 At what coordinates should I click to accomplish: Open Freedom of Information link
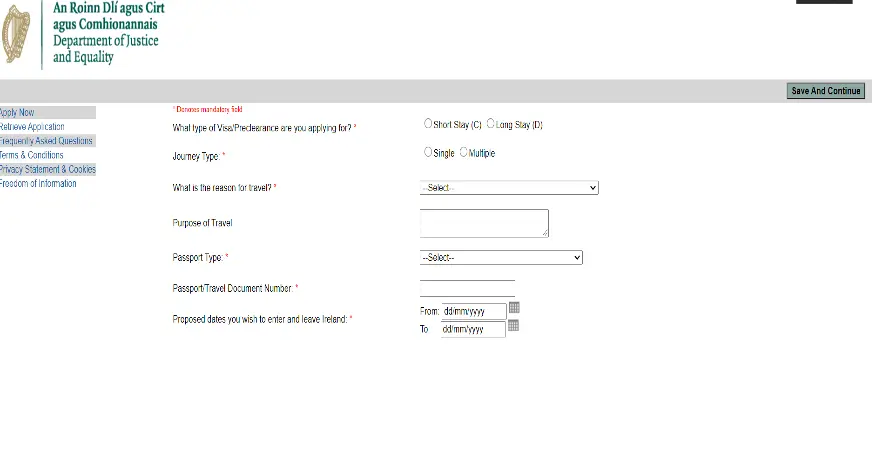point(38,184)
